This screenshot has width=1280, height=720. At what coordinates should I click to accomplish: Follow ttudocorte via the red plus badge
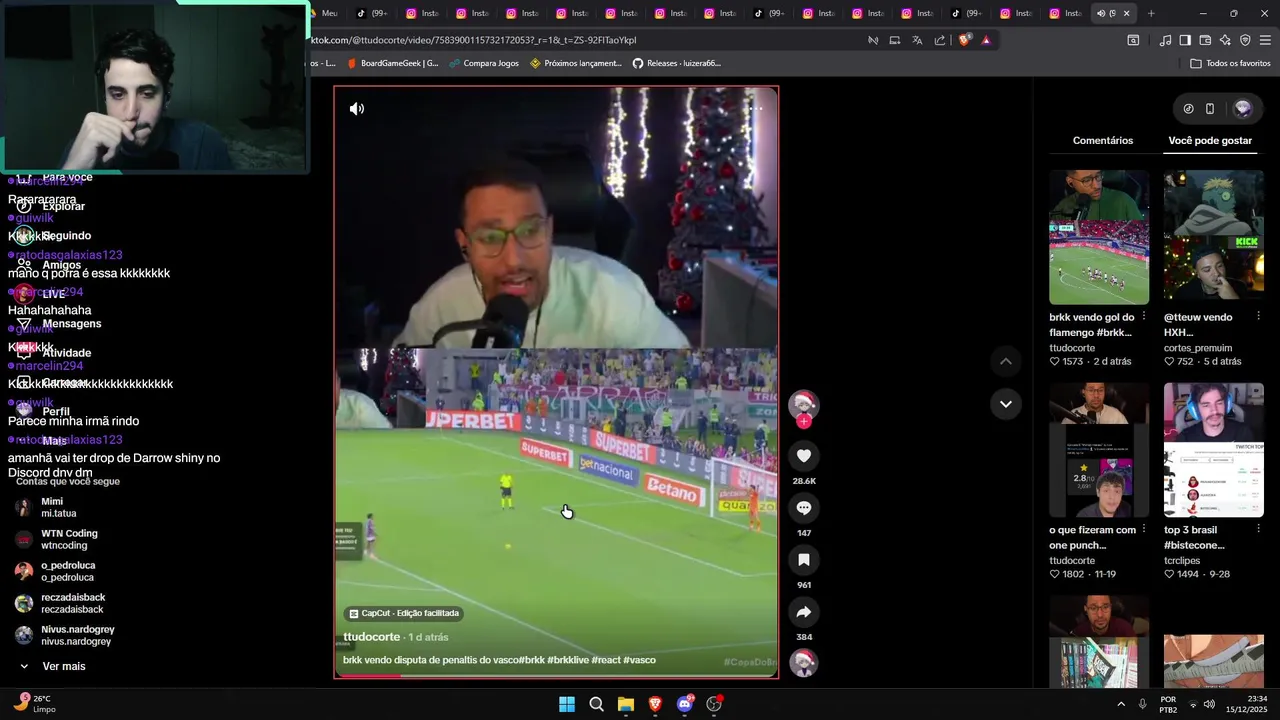(804, 422)
